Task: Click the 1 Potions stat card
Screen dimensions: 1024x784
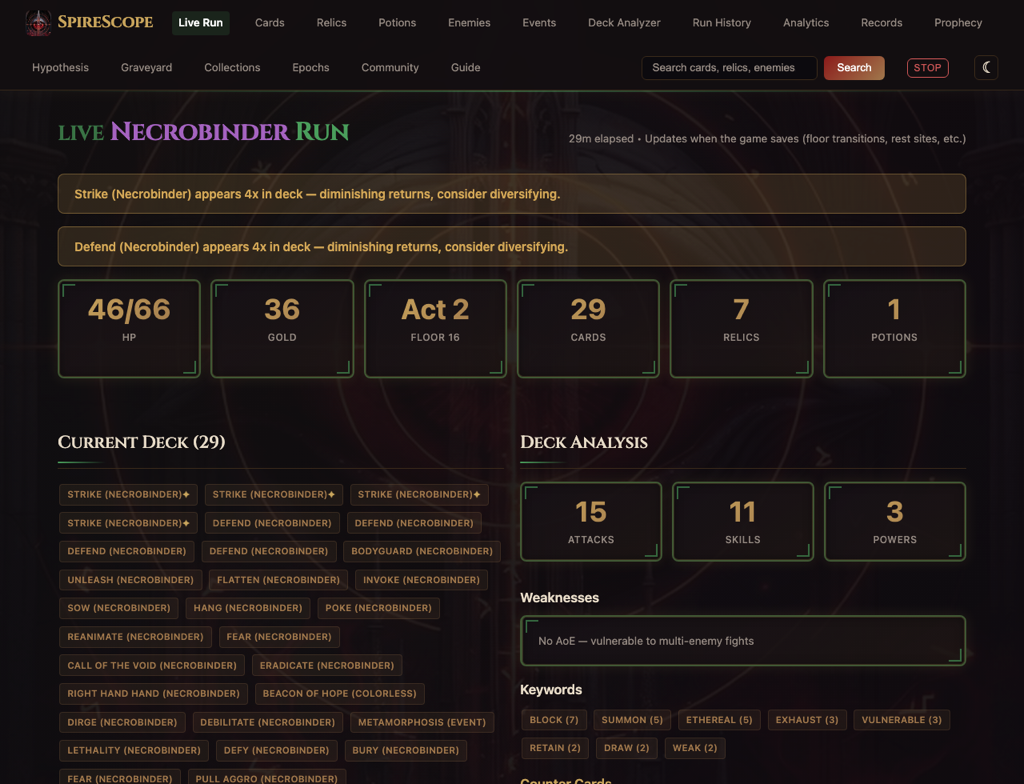Action: click(894, 329)
